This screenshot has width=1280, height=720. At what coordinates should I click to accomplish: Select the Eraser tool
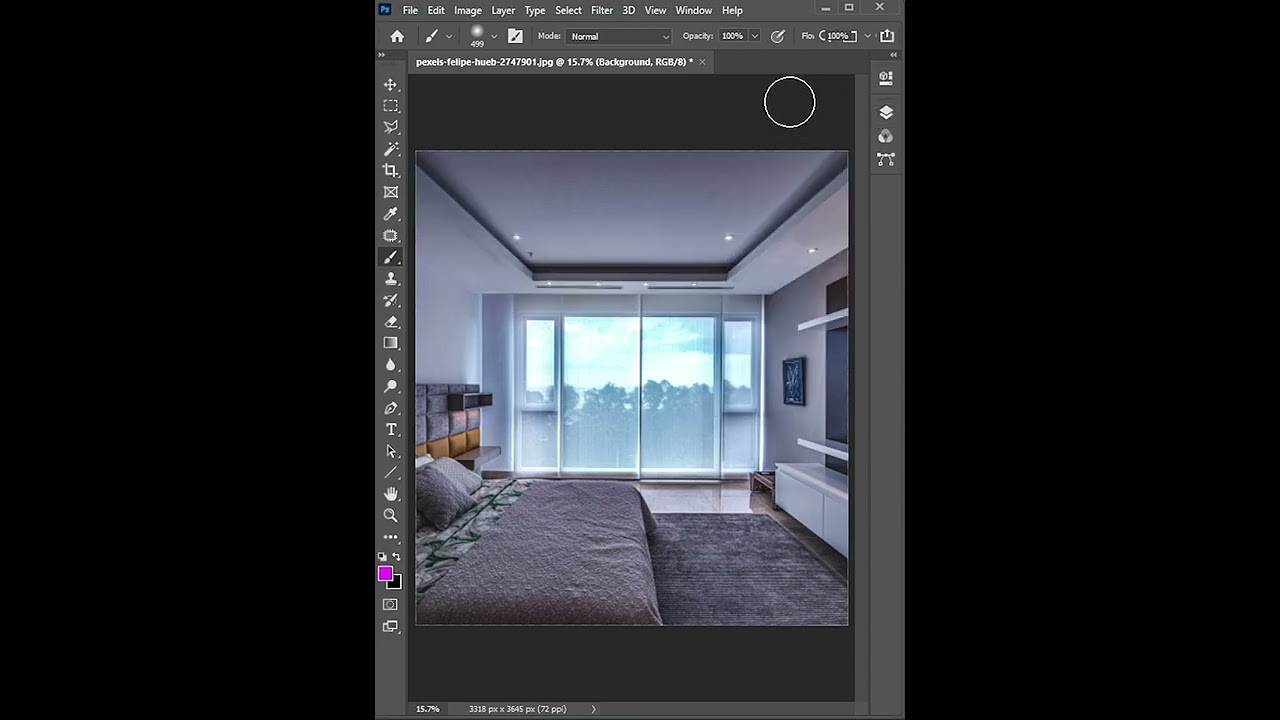pos(391,322)
